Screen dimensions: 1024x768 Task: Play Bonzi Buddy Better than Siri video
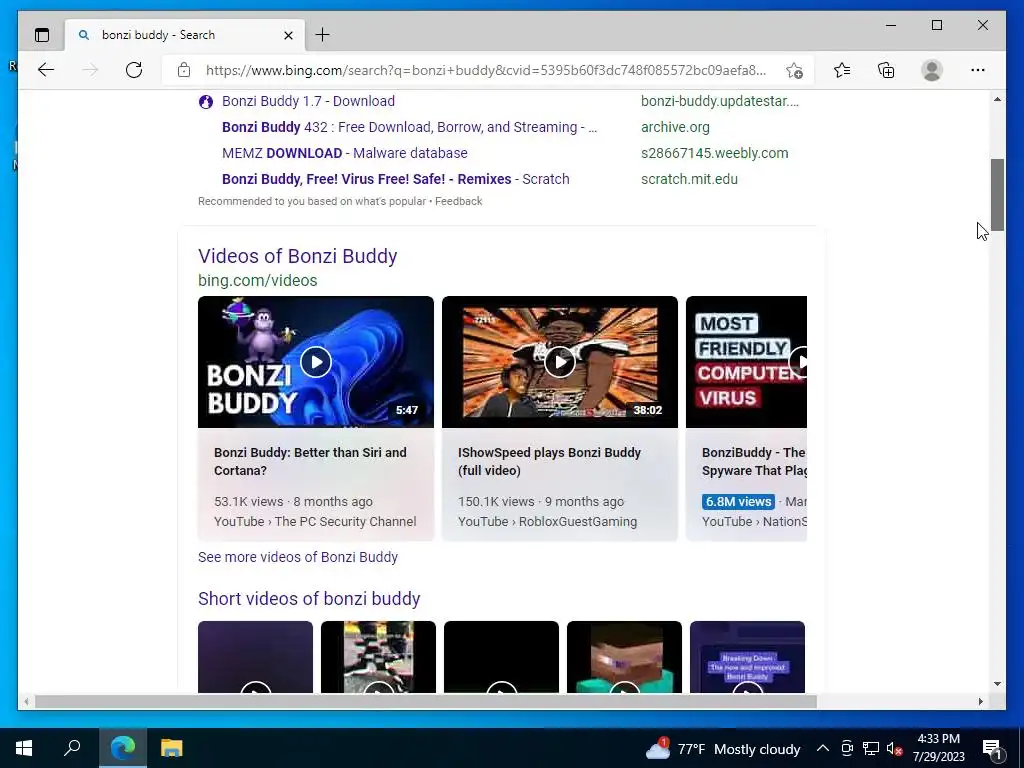316,362
